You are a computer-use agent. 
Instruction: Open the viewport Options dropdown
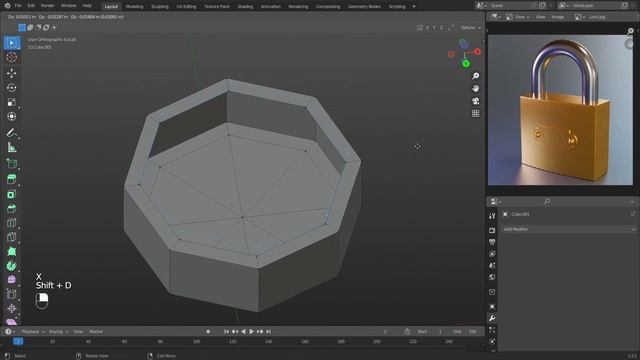click(x=470, y=27)
